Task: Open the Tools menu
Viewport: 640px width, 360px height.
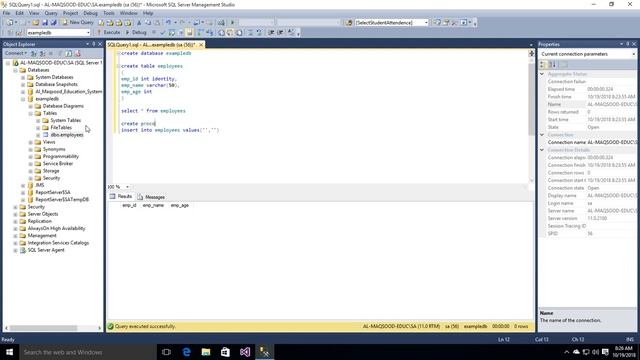Action: coord(109,13)
